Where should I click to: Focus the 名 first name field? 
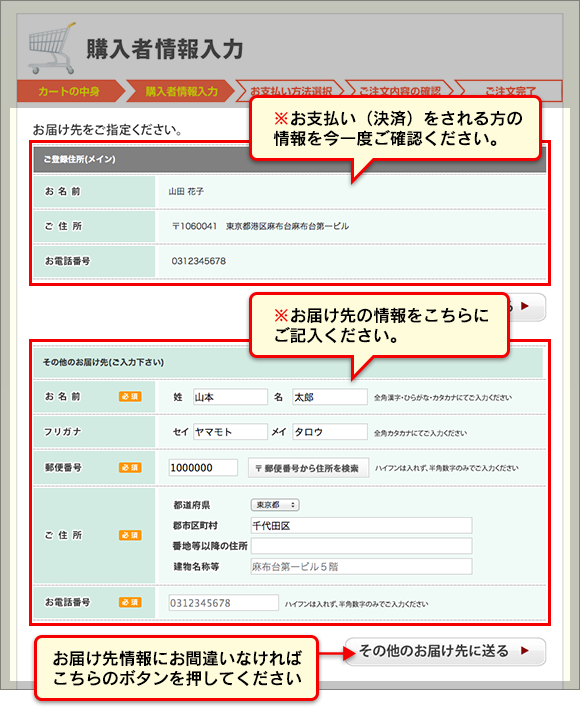(x=330, y=397)
